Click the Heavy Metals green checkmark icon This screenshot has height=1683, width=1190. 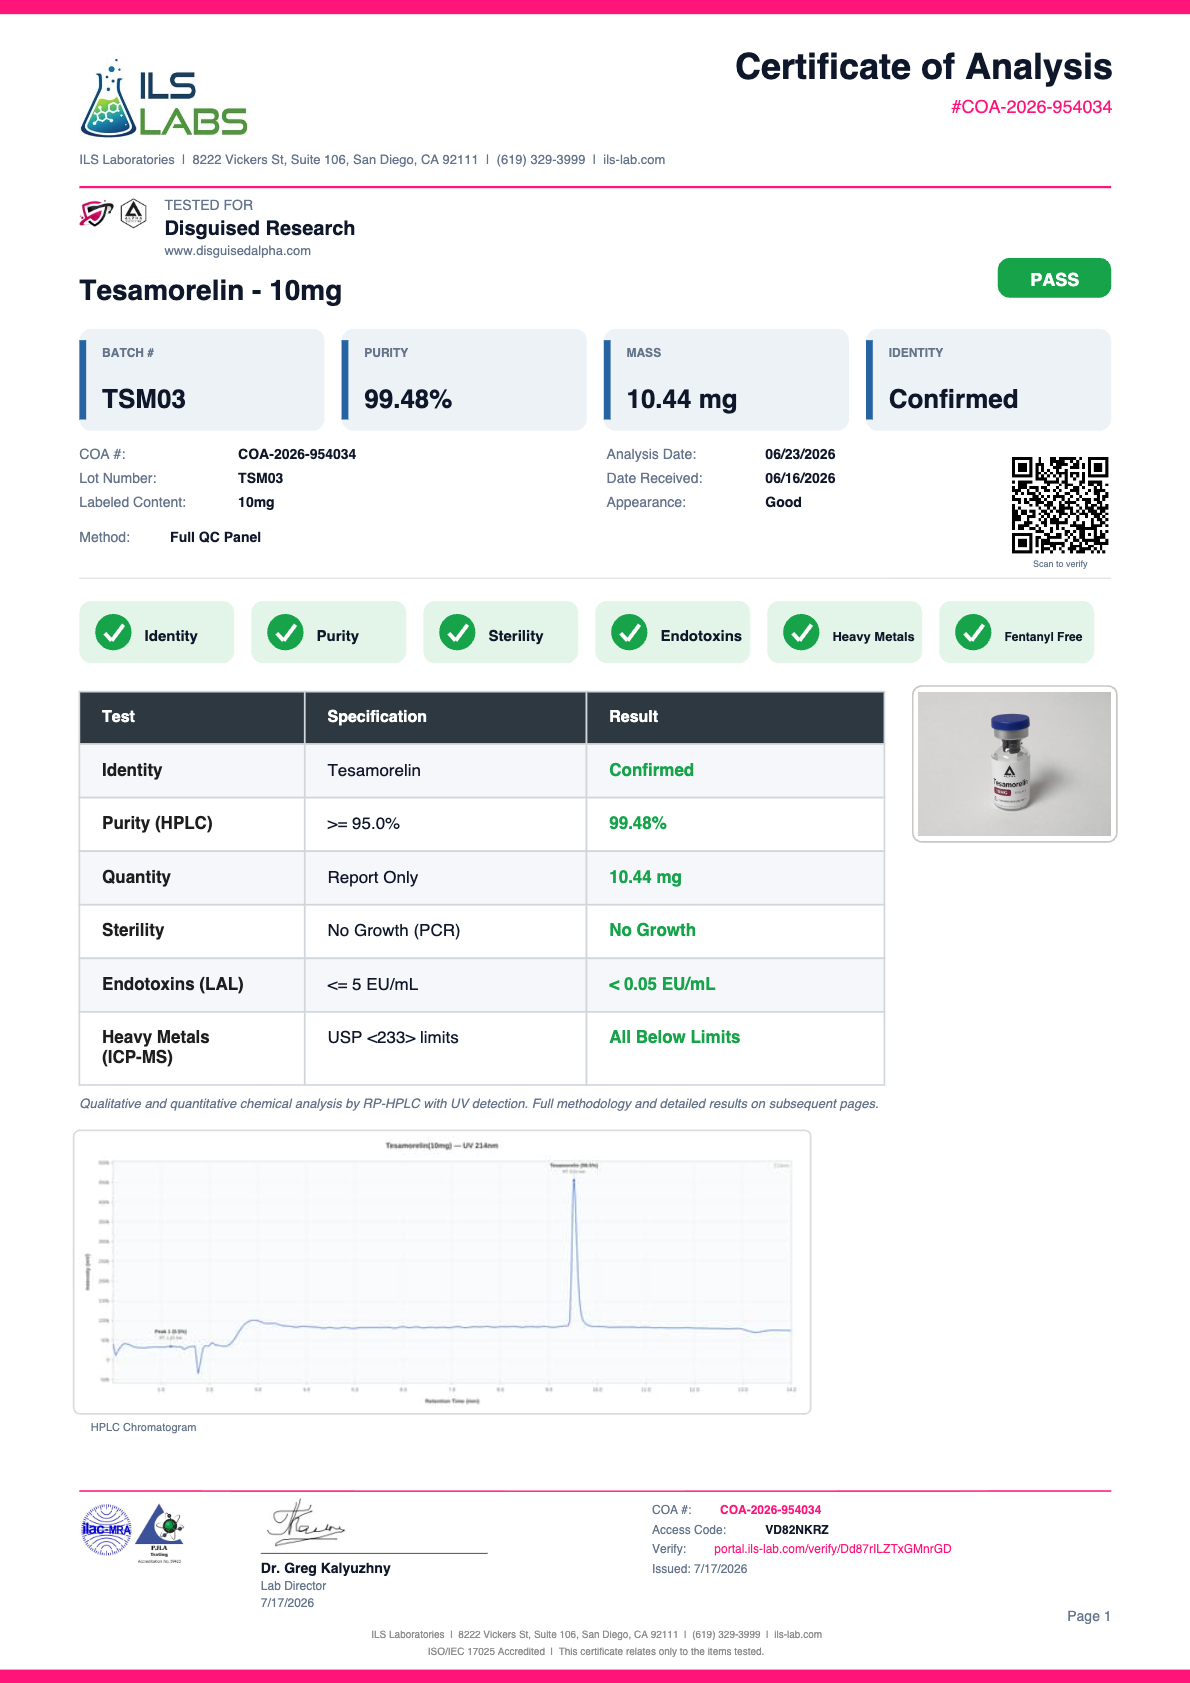pyautogui.click(x=801, y=632)
